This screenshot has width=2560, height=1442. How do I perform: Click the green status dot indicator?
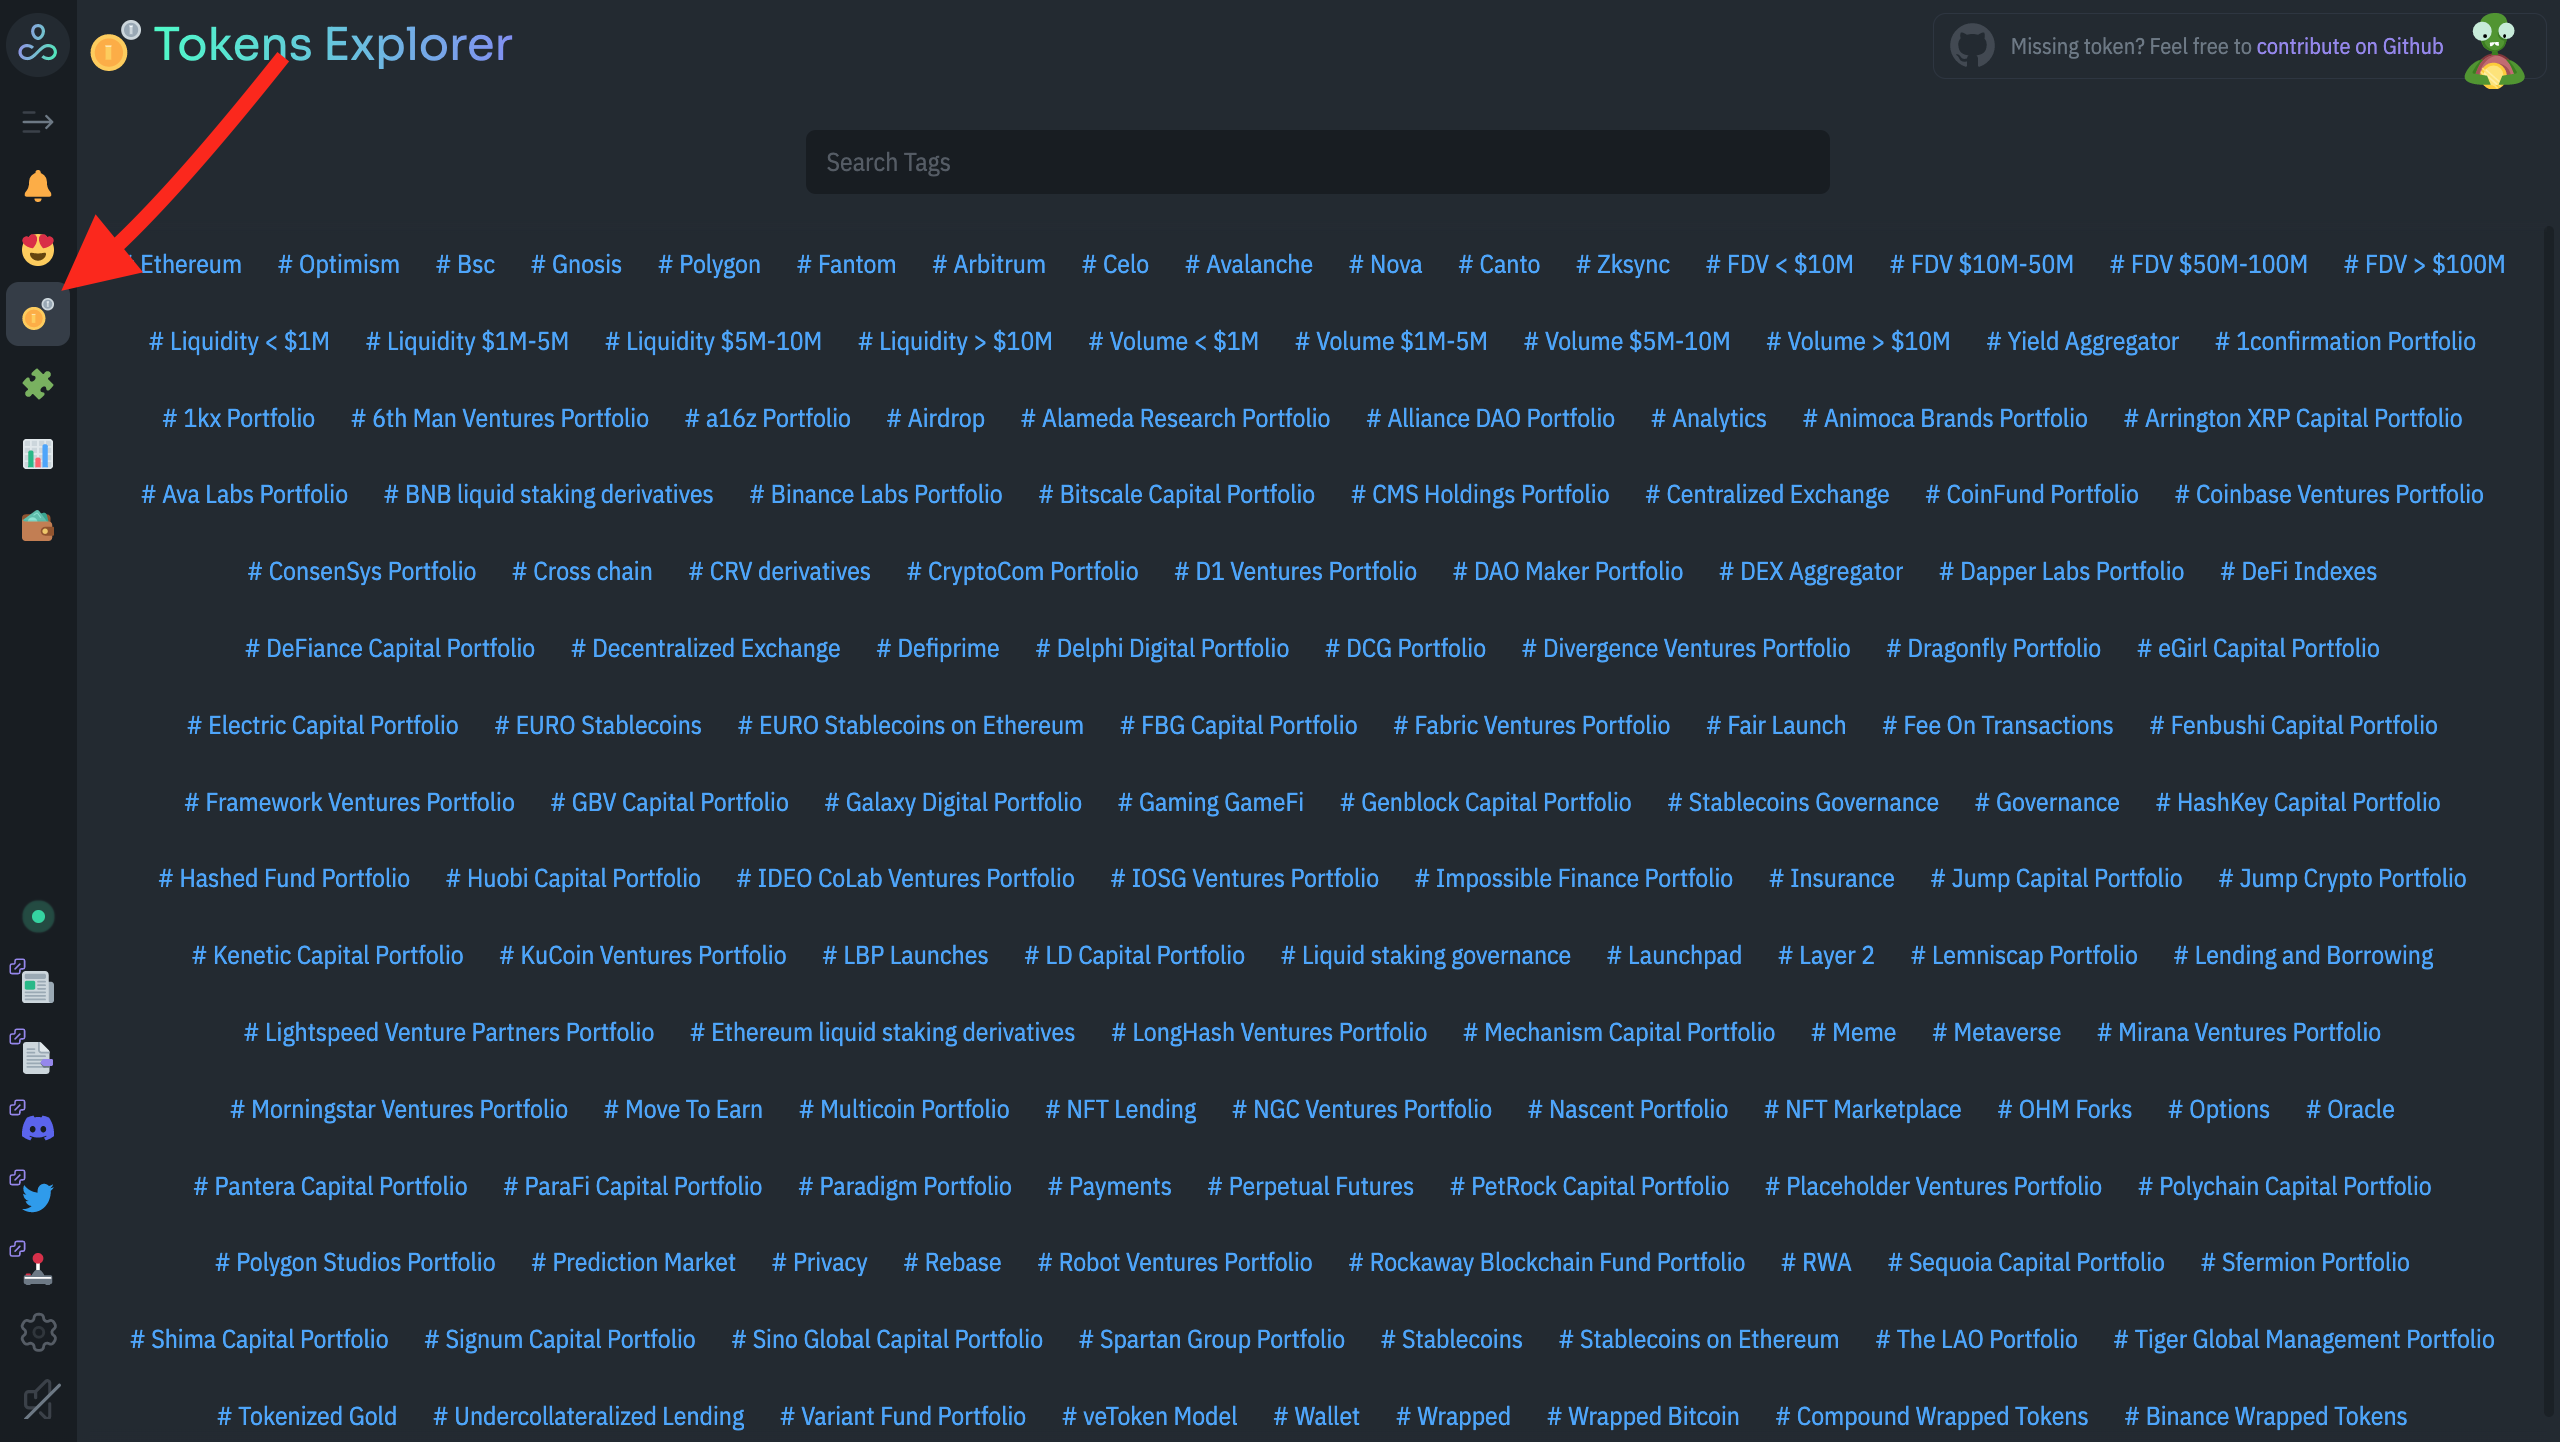tap(38, 916)
